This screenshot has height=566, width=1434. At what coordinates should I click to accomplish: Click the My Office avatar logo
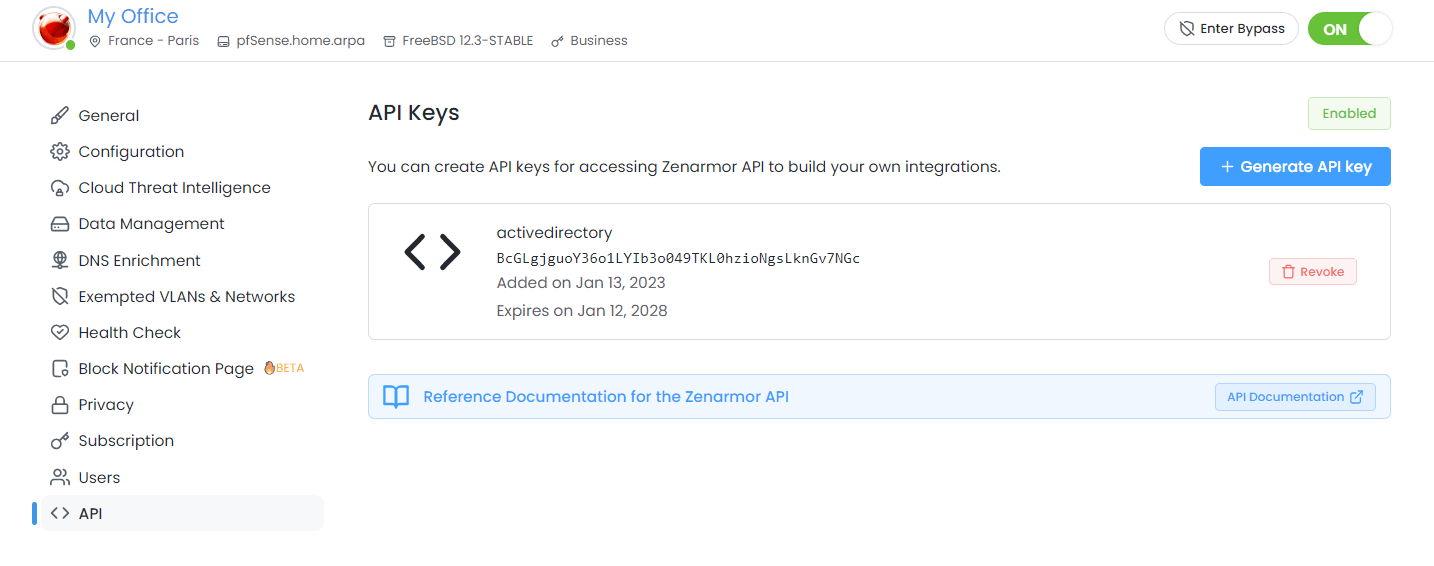pyautogui.click(x=54, y=28)
